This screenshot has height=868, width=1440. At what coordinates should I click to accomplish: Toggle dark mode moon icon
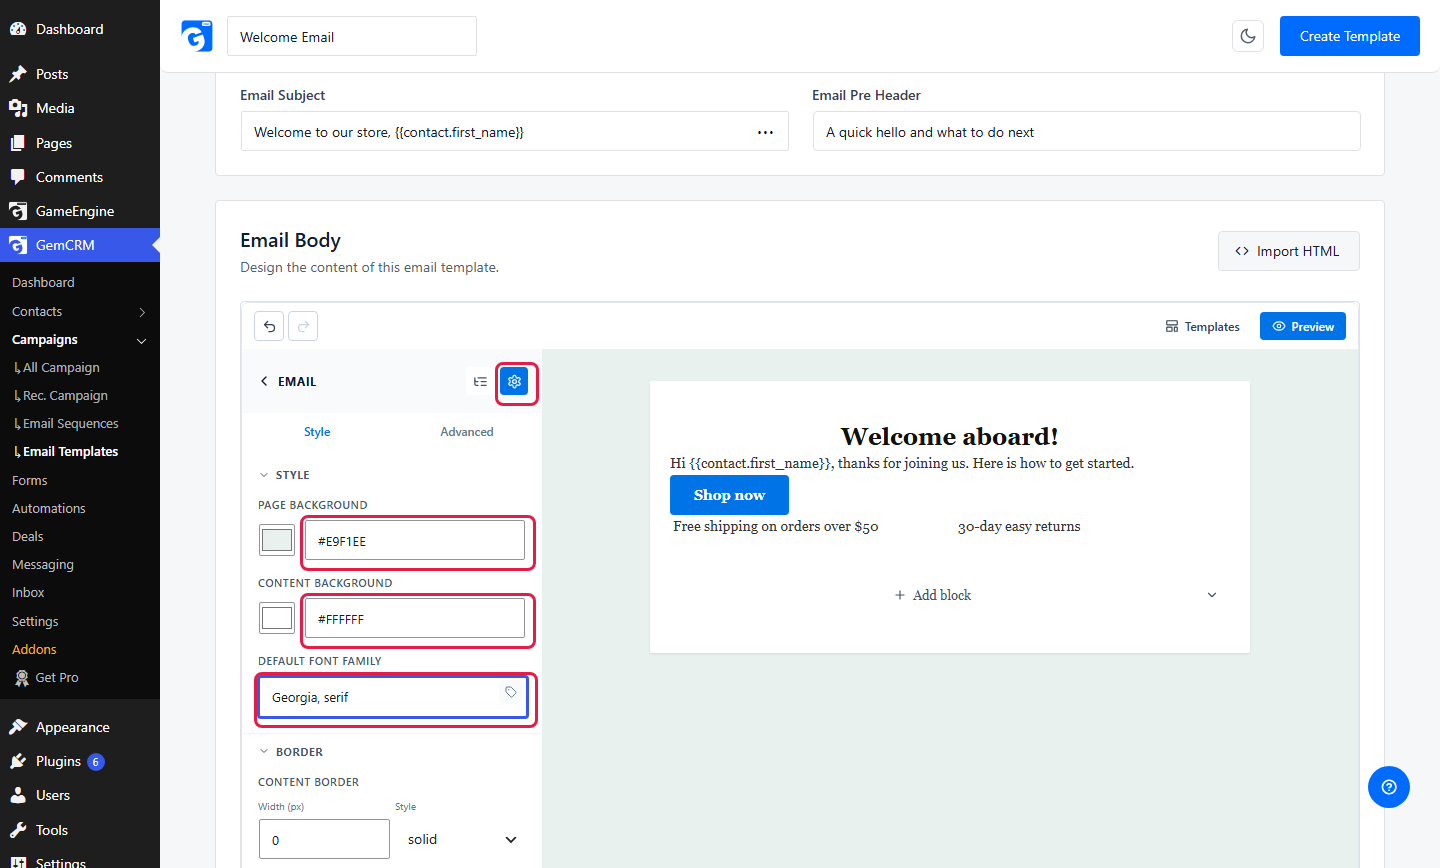(x=1248, y=36)
